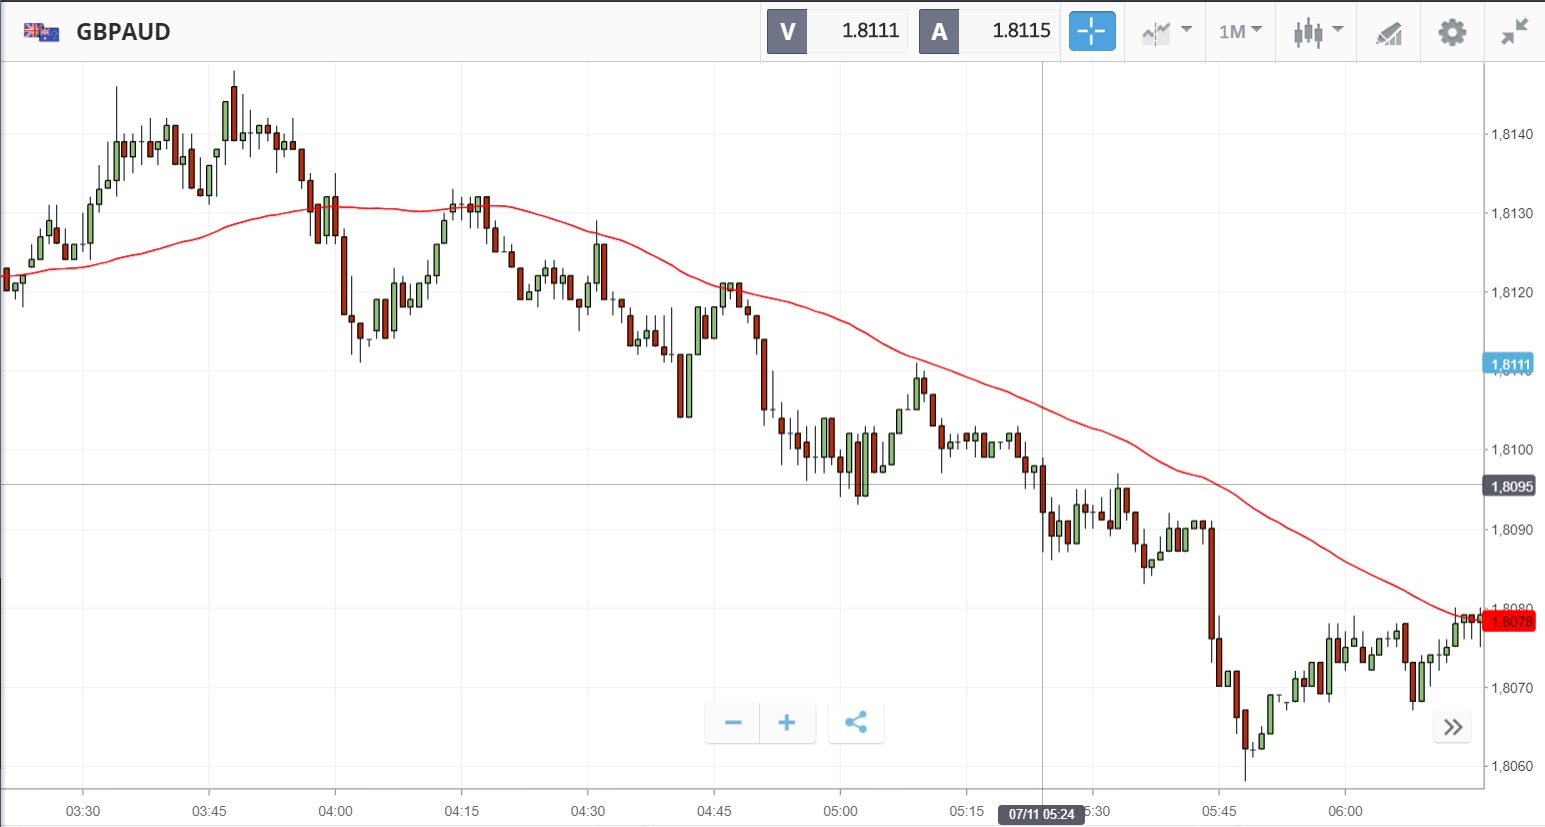Image resolution: width=1545 pixels, height=827 pixels.
Task: Click the collapse chart arrows icon
Action: tap(1515, 32)
